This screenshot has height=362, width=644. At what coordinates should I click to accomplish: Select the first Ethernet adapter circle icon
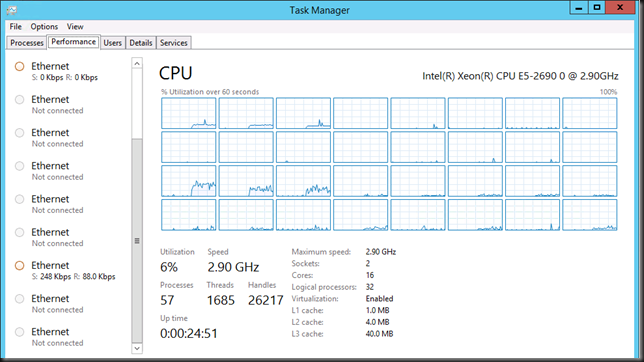(19, 67)
